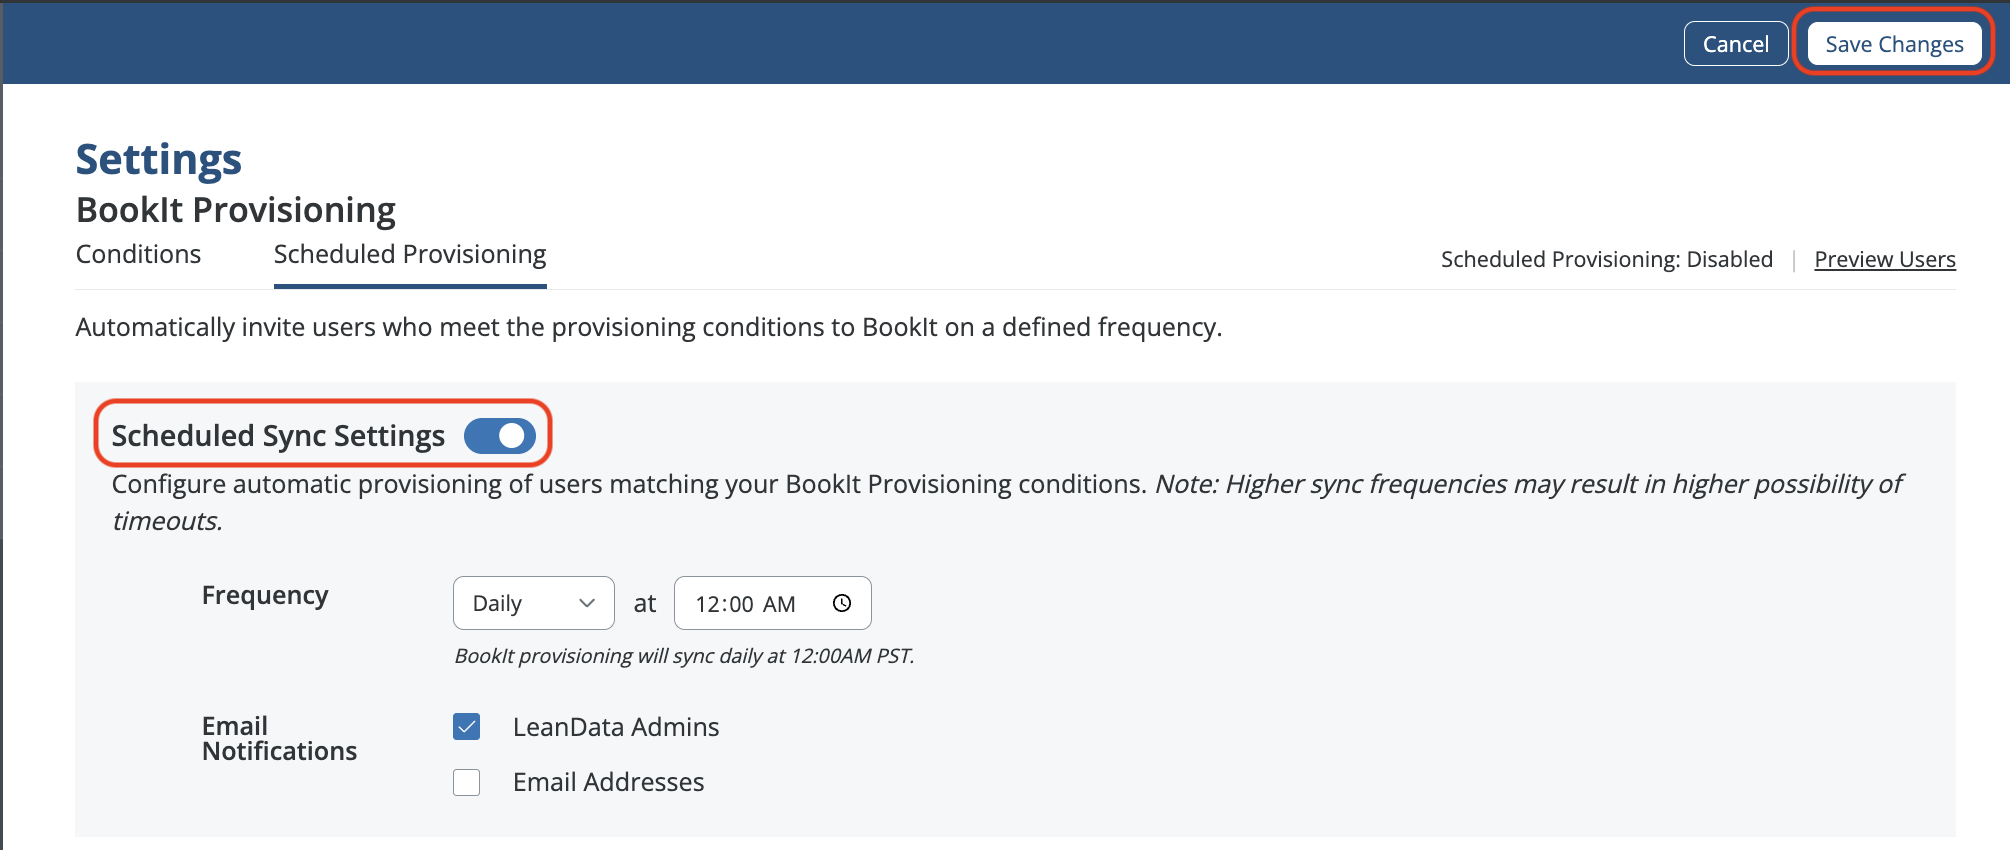Click the sync daily at 12:00AM PST hint
2010x850 pixels.
click(x=684, y=656)
